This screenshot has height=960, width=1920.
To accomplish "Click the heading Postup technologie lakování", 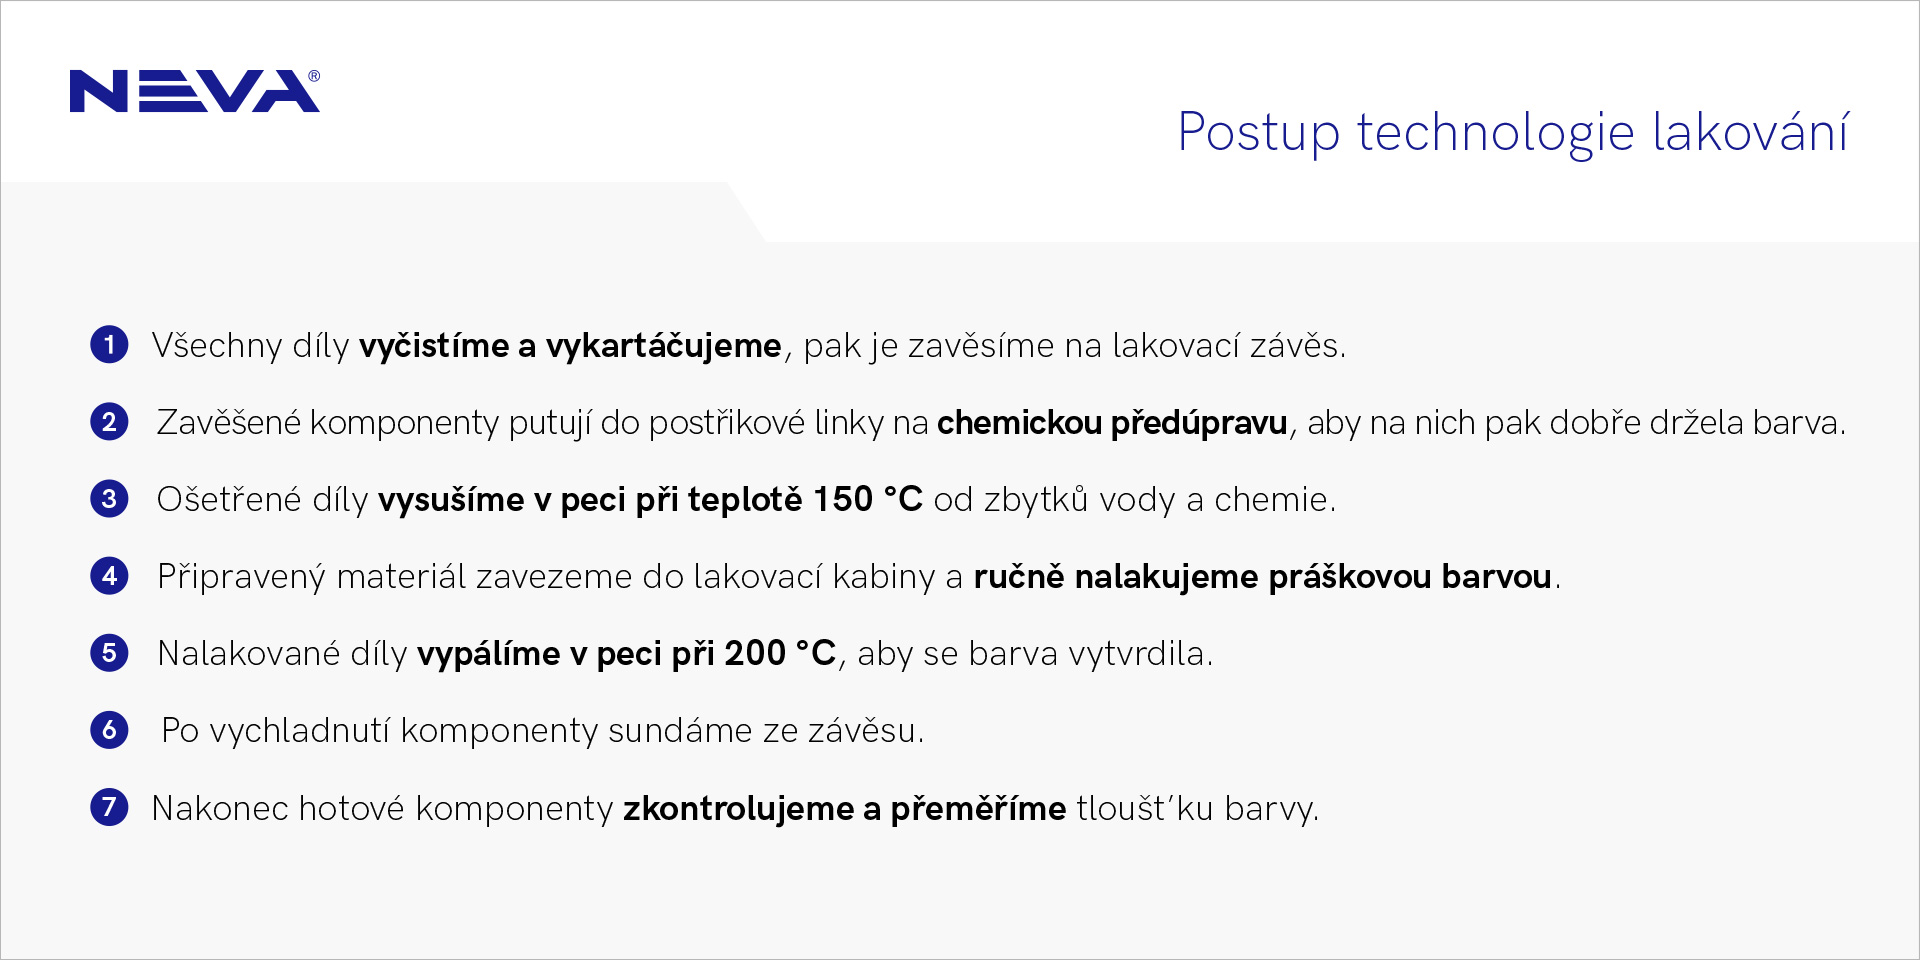I will (1513, 132).
